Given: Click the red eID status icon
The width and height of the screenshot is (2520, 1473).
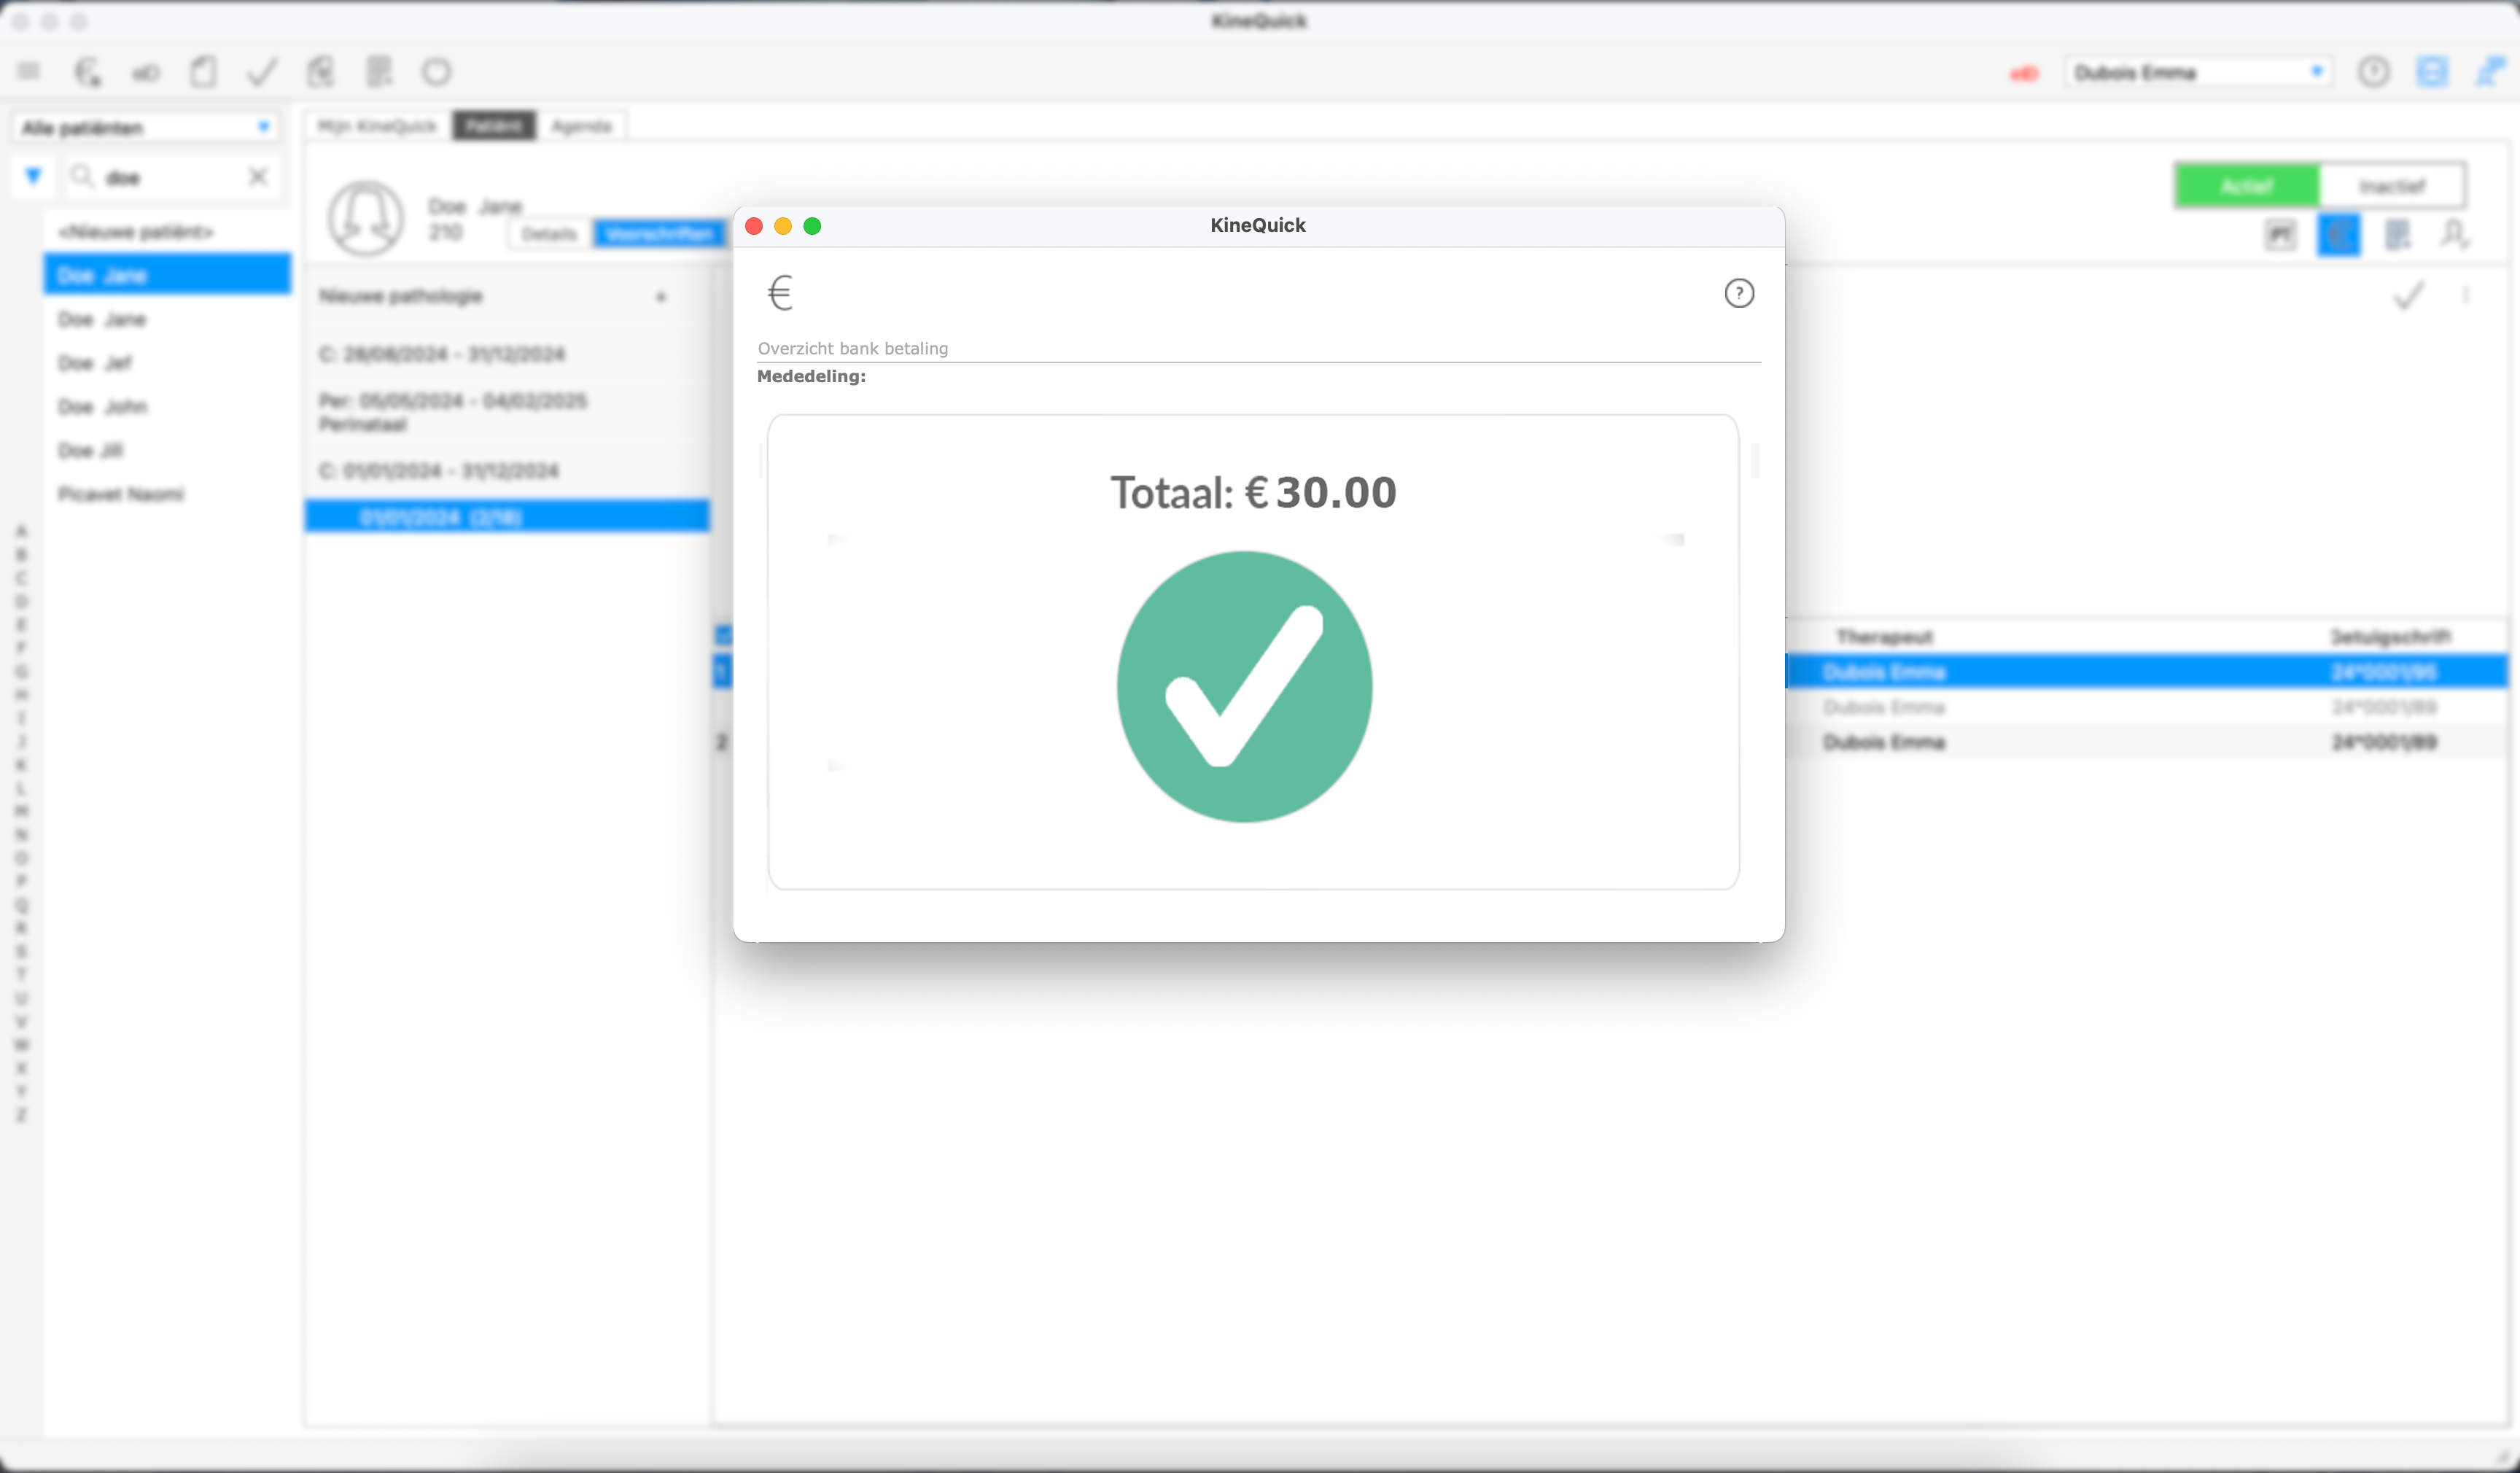Looking at the screenshot, I should [2024, 74].
